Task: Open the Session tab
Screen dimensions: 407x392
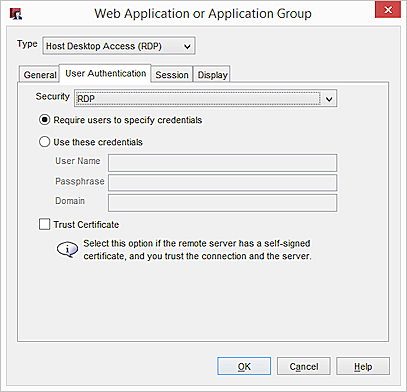Action: [x=172, y=74]
